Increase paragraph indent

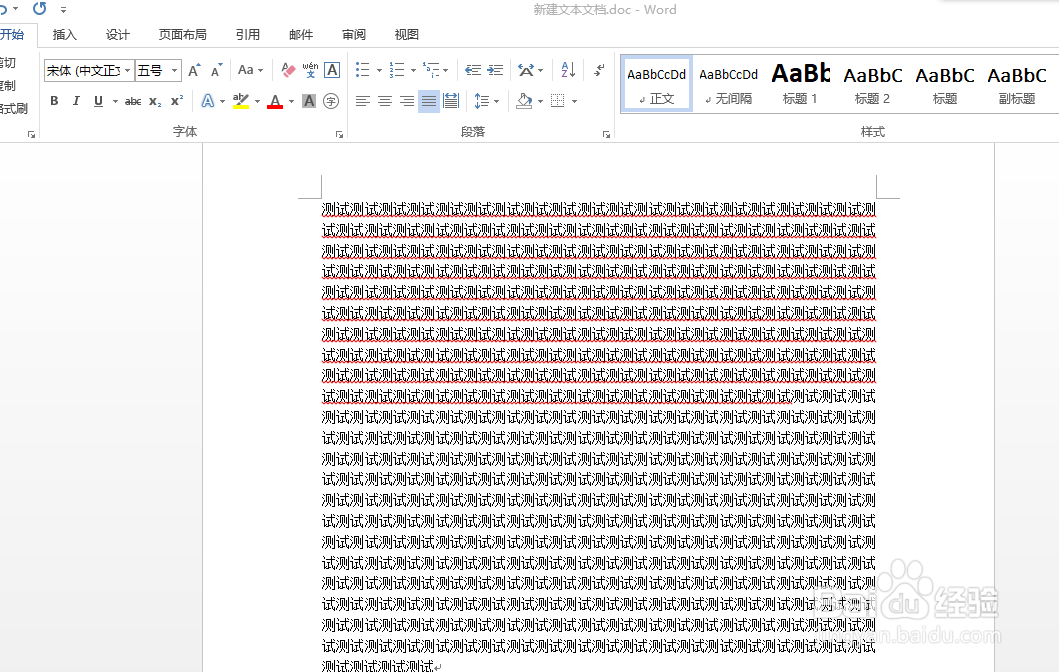coord(495,70)
